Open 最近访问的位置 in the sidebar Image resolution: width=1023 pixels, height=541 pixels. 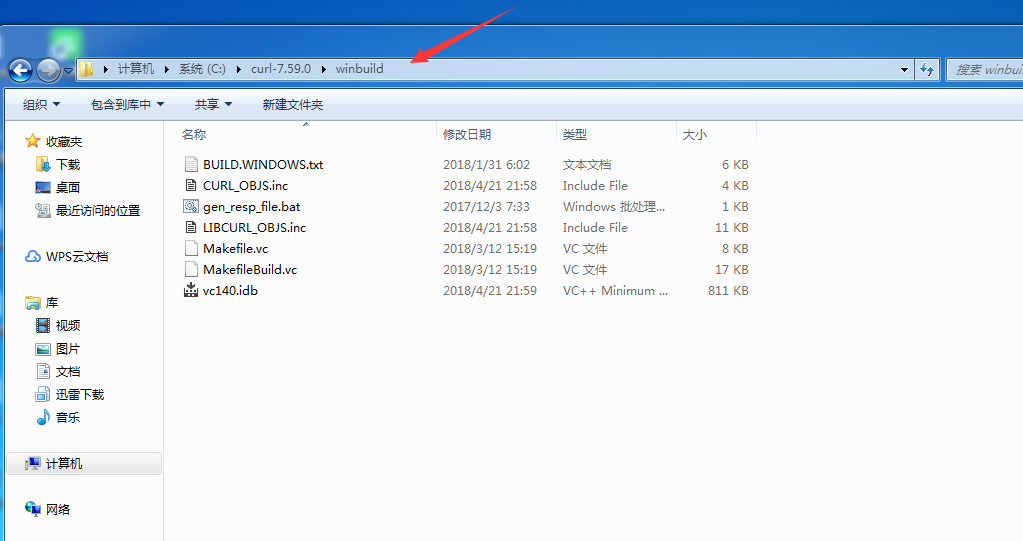98,210
